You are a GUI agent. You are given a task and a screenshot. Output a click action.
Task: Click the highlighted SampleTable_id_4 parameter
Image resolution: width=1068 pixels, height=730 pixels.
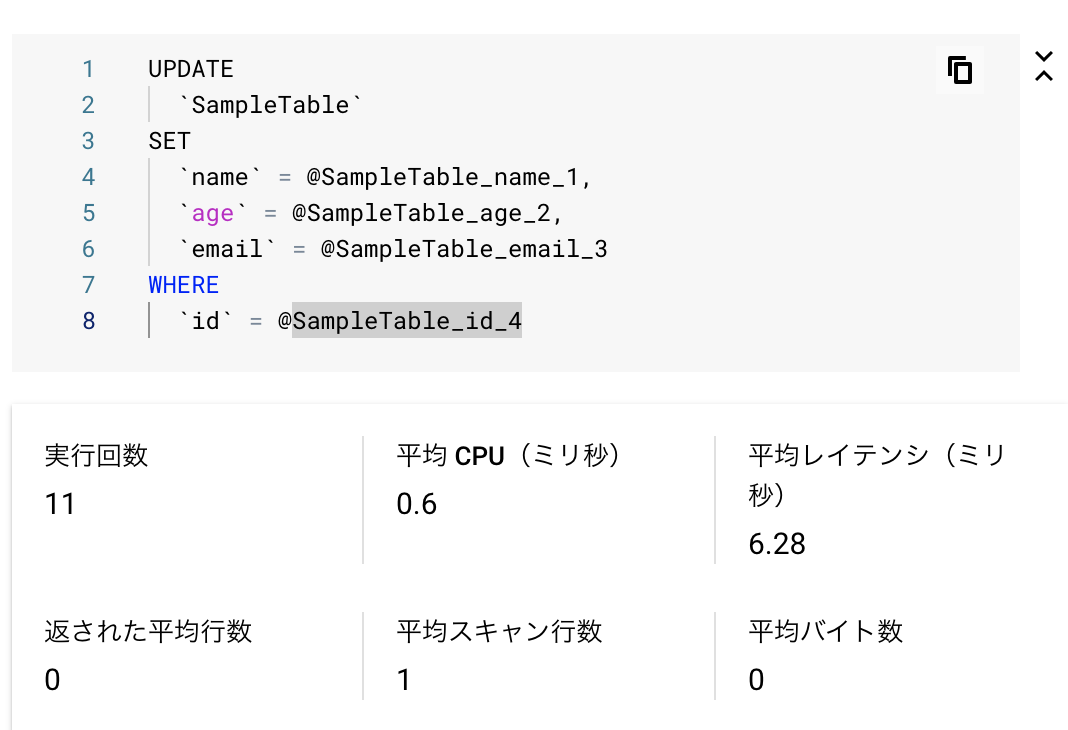coord(407,321)
